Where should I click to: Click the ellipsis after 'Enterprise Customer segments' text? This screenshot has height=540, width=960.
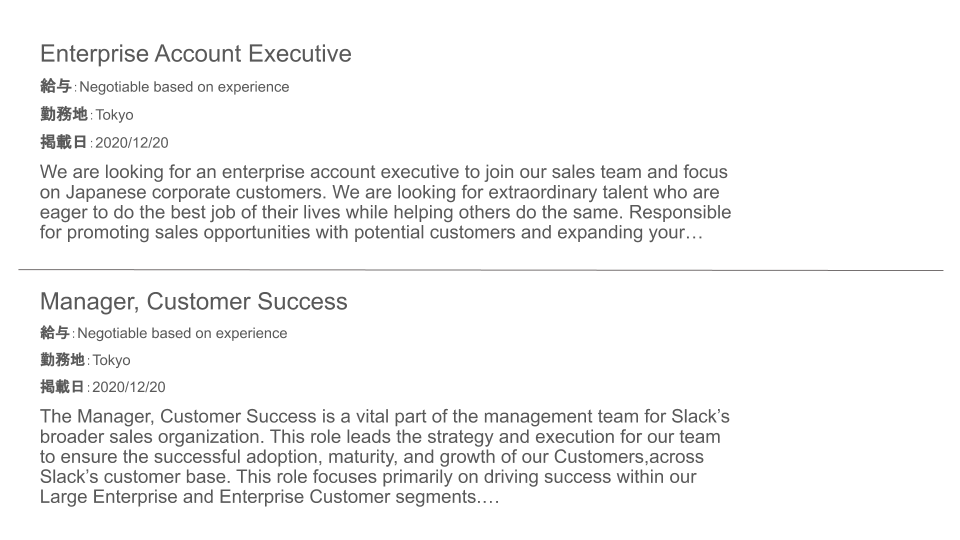click(490, 497)
